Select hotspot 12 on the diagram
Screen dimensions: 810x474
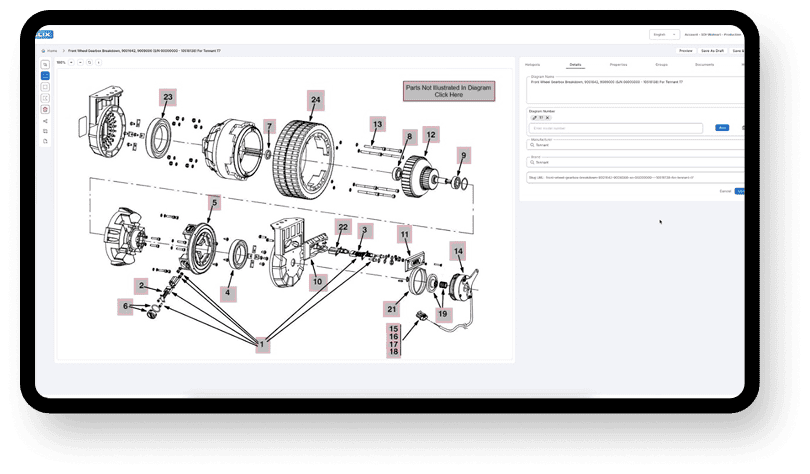431,135
